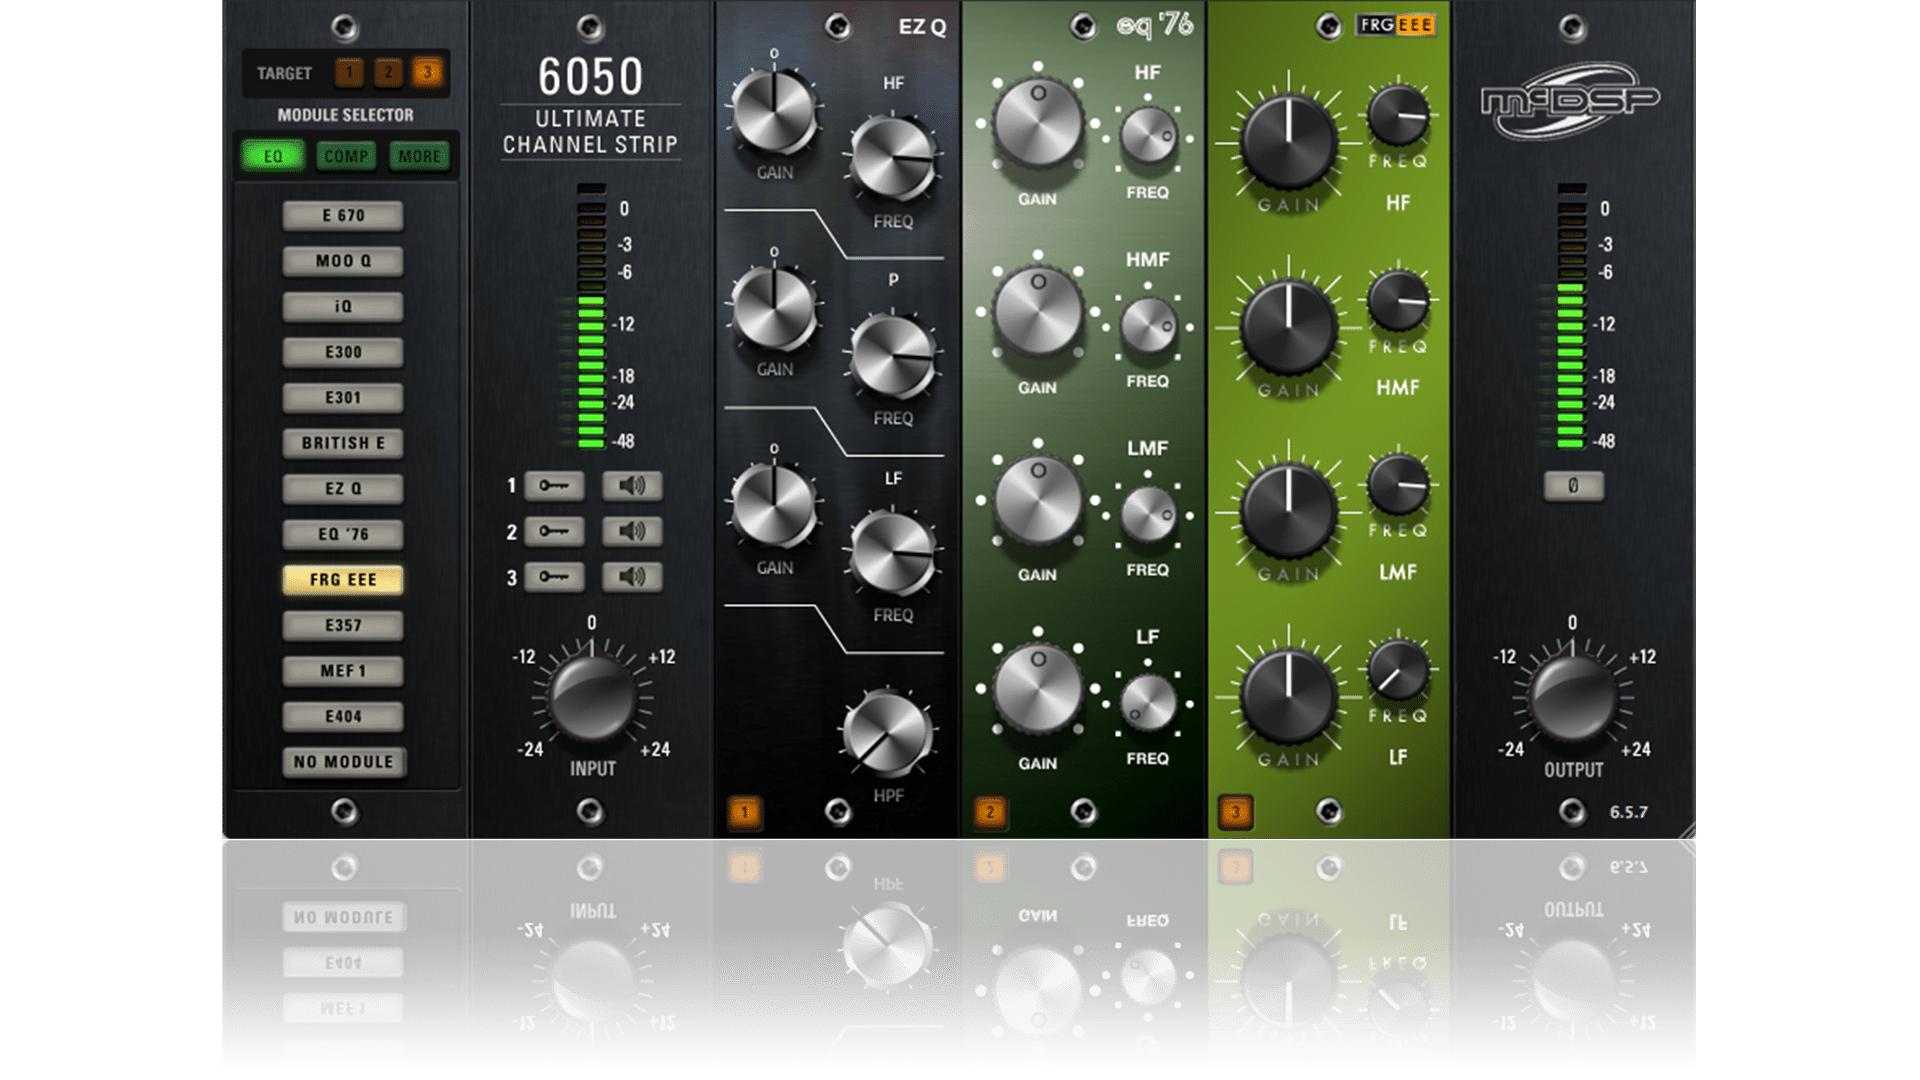Switch to the COMP module selector tab

[x=346, y=155]
